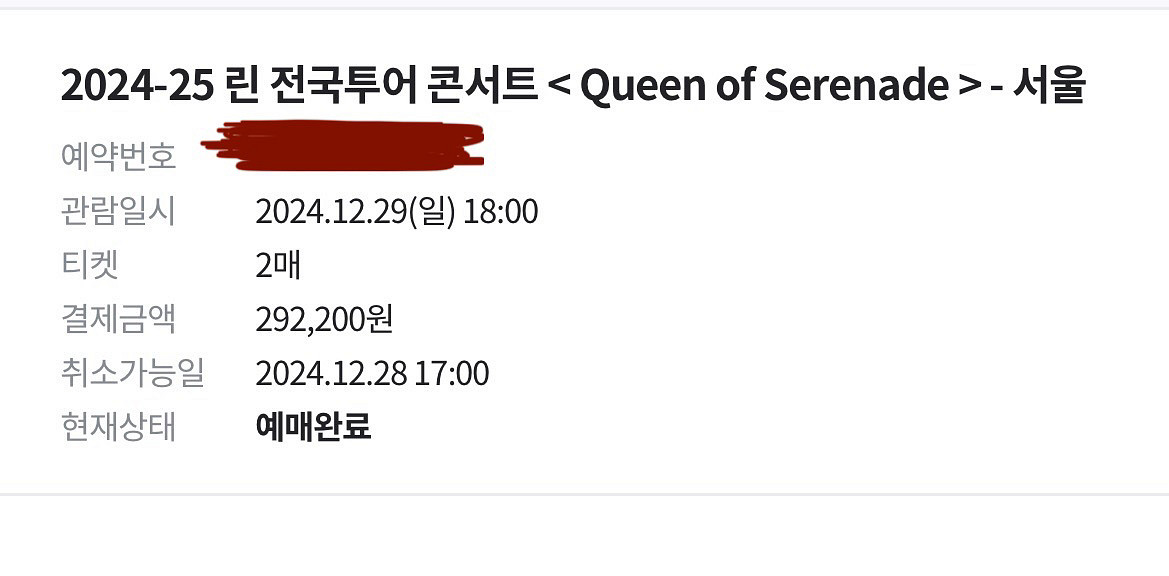
Task: Click the bold 예매완료 status text
Action: point(313,427)
